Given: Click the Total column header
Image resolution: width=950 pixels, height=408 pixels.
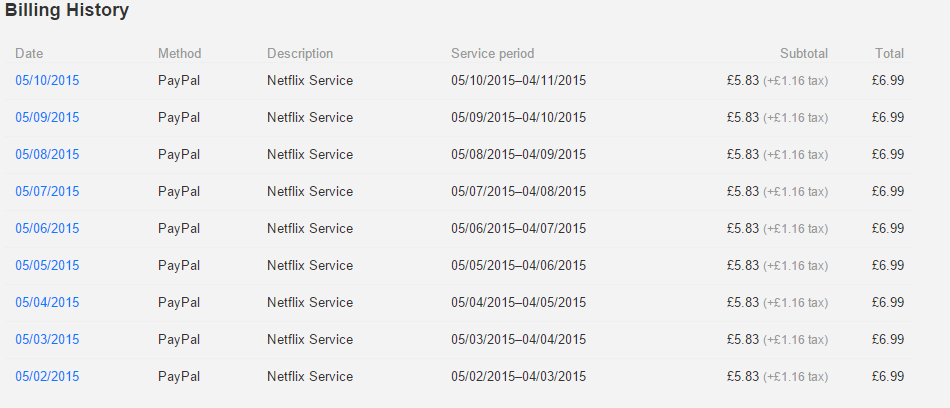Looking at the screenshot, I should click(x=889, y=53).
